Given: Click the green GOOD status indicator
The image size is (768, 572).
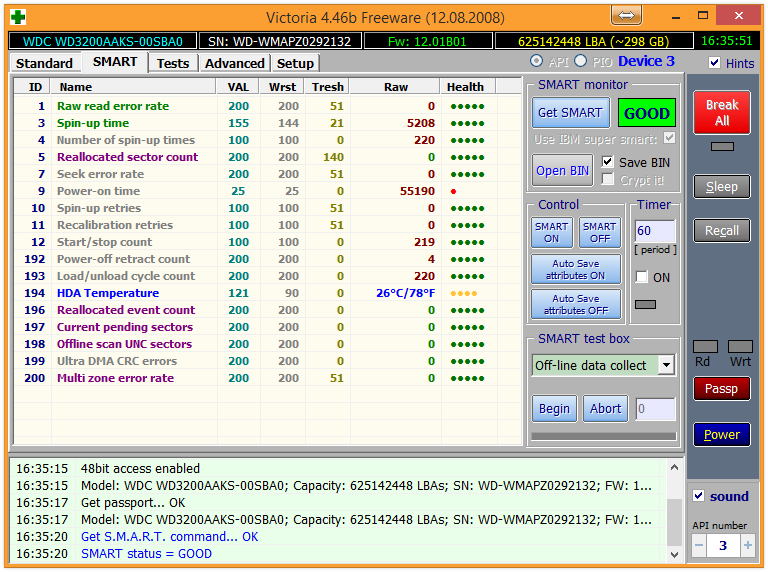Looking at the screenshot, I should coord(647,113).
